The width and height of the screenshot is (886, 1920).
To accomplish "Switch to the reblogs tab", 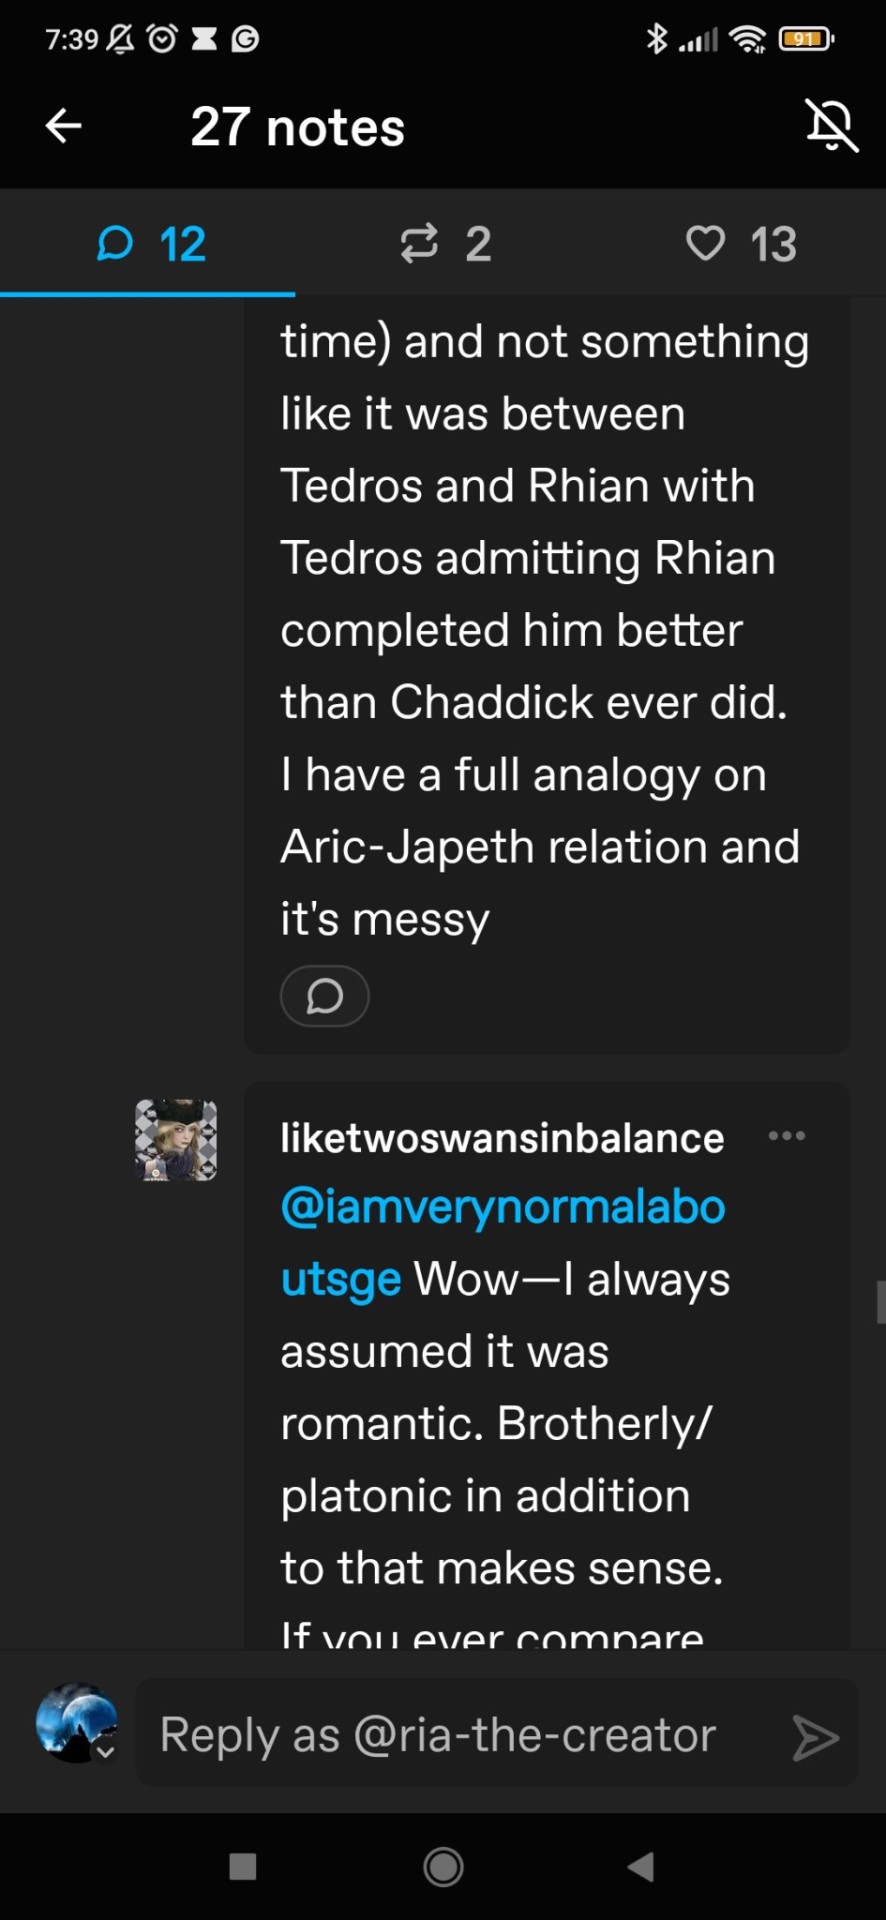I will (445, 244).
